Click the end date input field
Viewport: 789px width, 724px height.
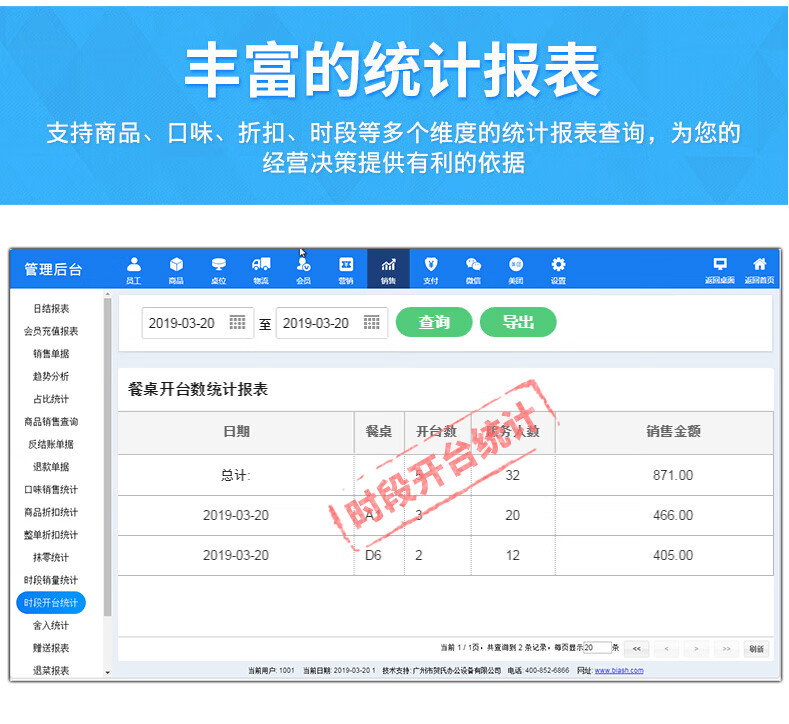[332, 323]
